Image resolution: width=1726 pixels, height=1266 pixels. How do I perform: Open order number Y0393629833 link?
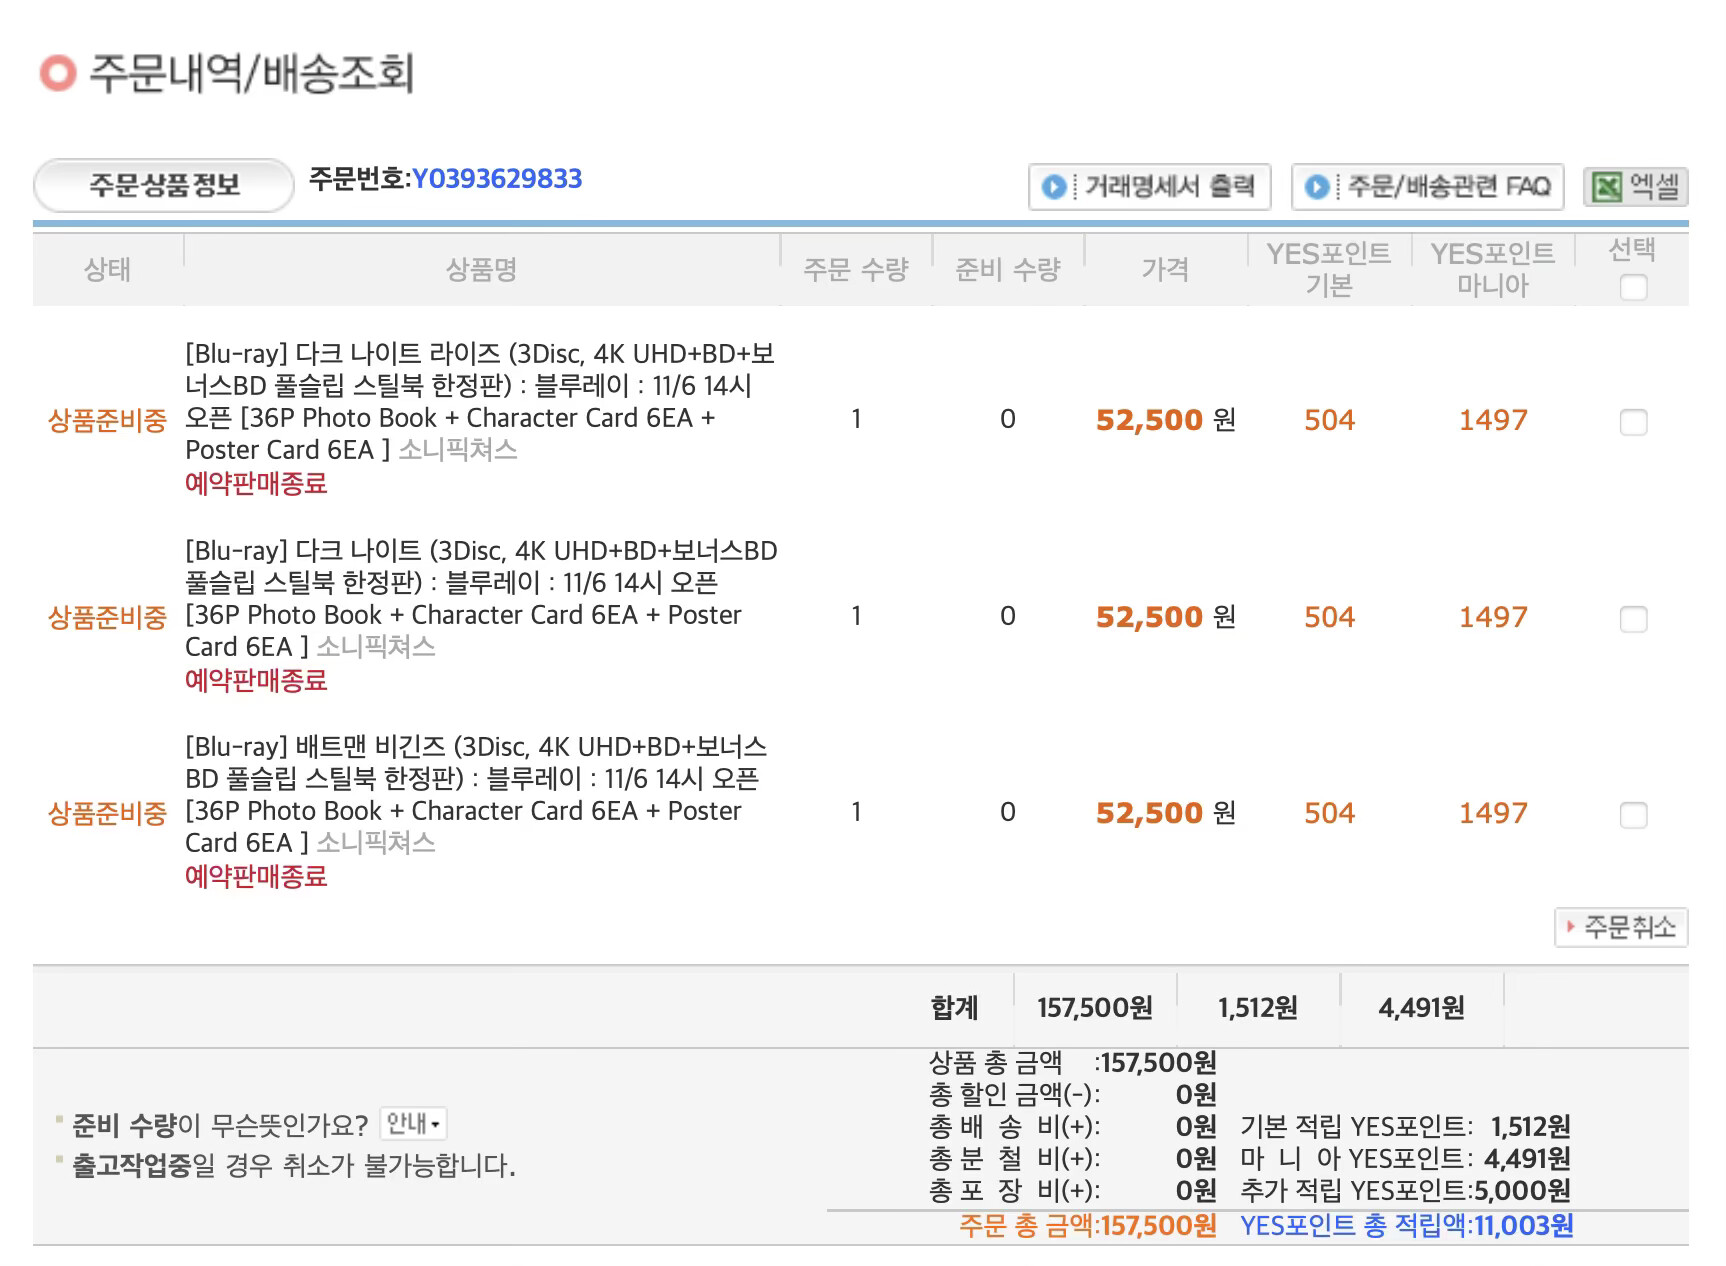coord(497,179)
